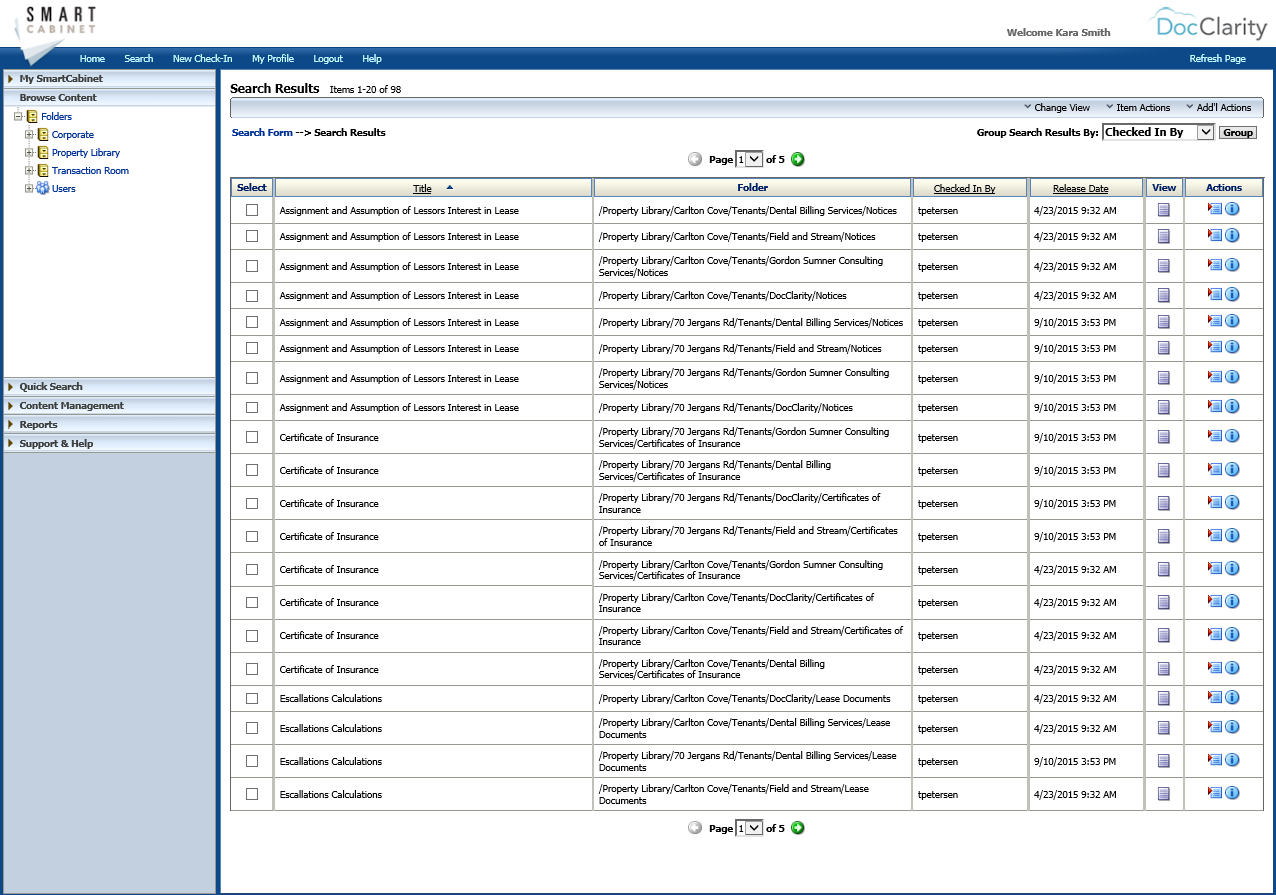The height and width of the screenshot is (895, 1276).
Task: Open Group Search Results By dropdown
Action: click(1158, 132)
